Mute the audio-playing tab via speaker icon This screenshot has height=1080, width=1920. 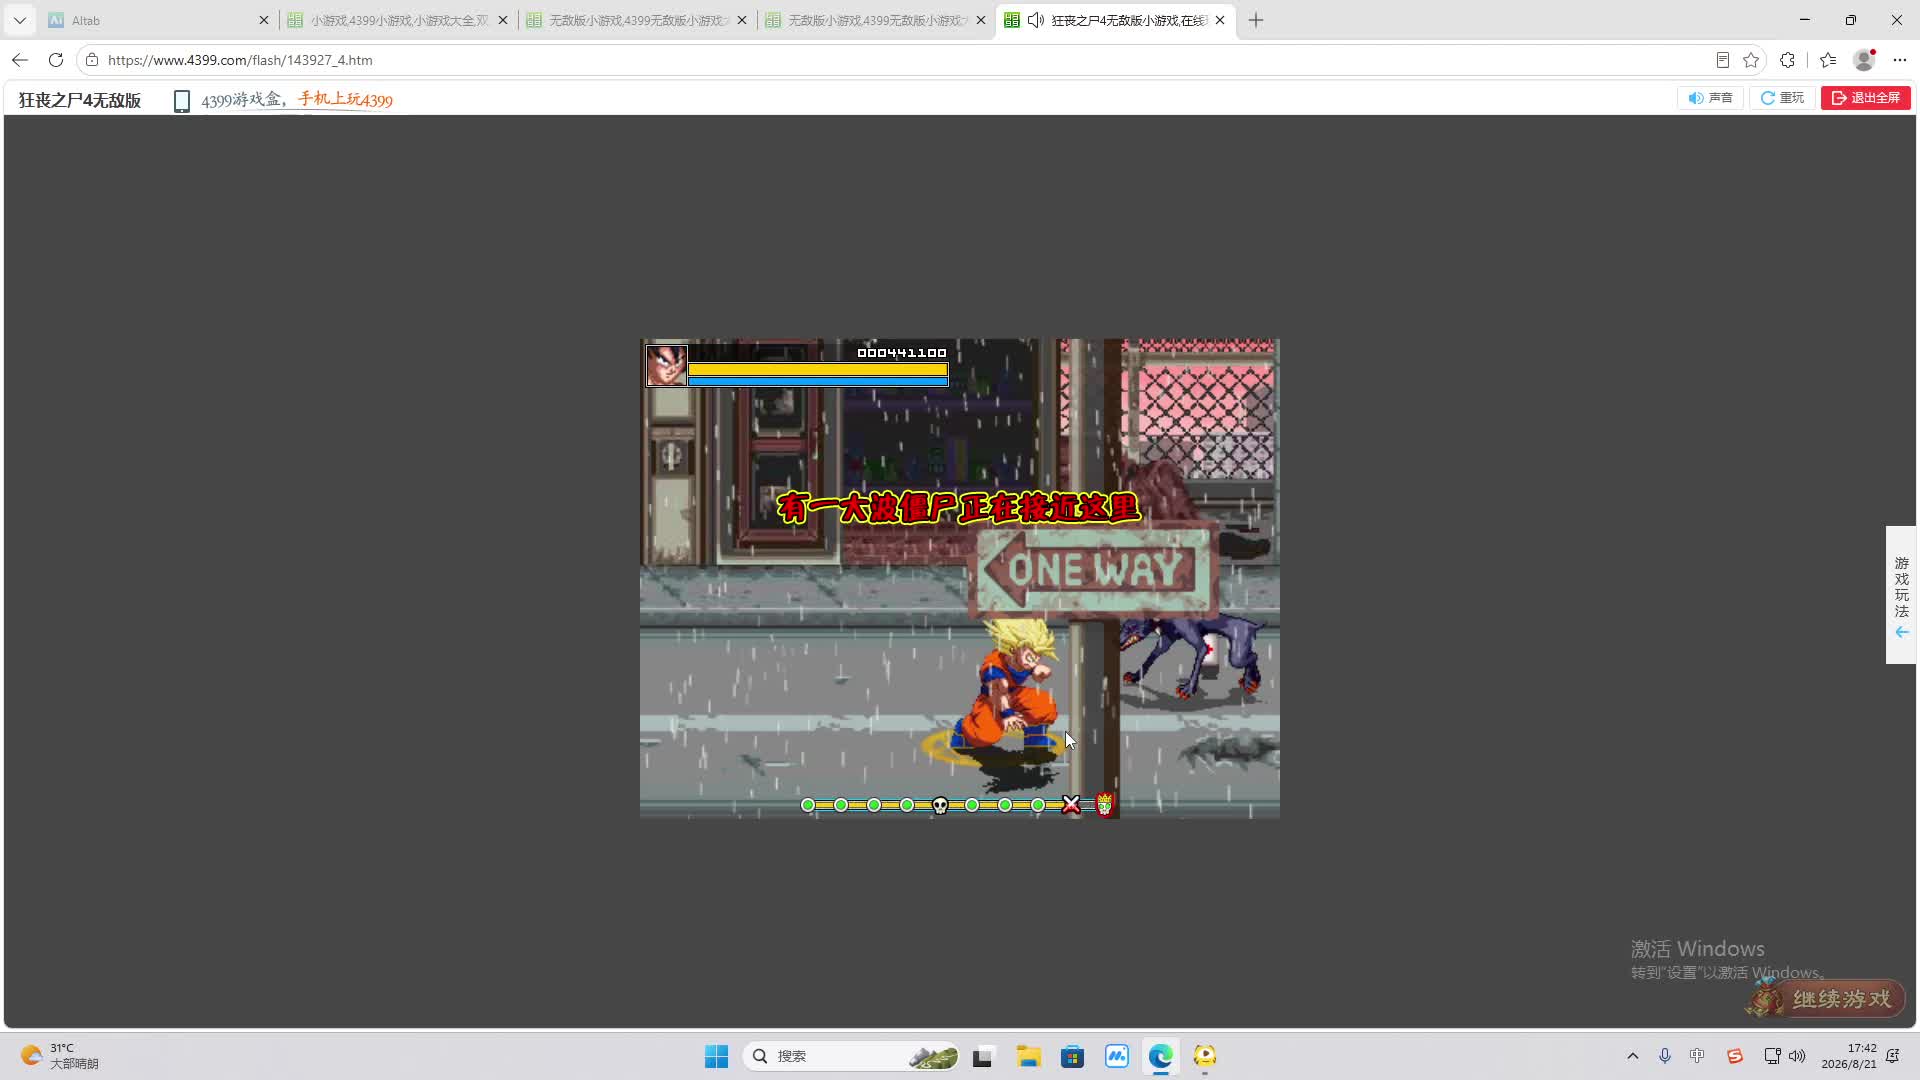[1036, 20]
